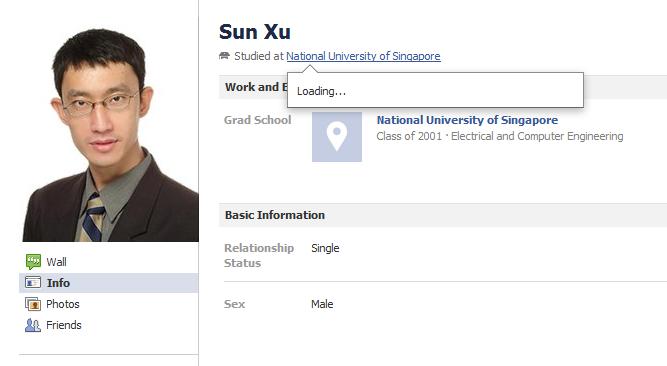Open the Photos section
The height and width of the screenshot is (366, 667).
point(108,304)
